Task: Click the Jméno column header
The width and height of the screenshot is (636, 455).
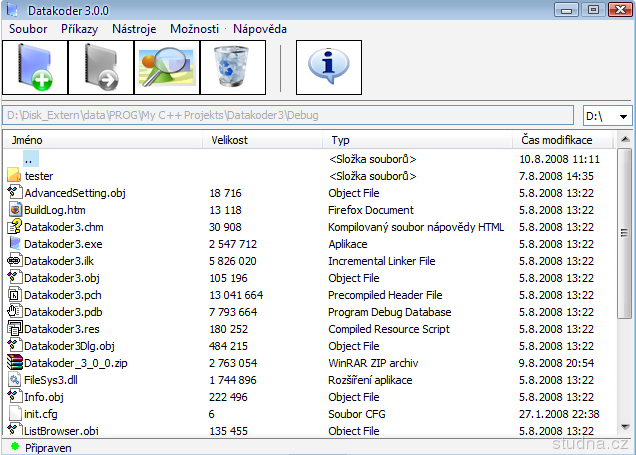Action: 27,141
